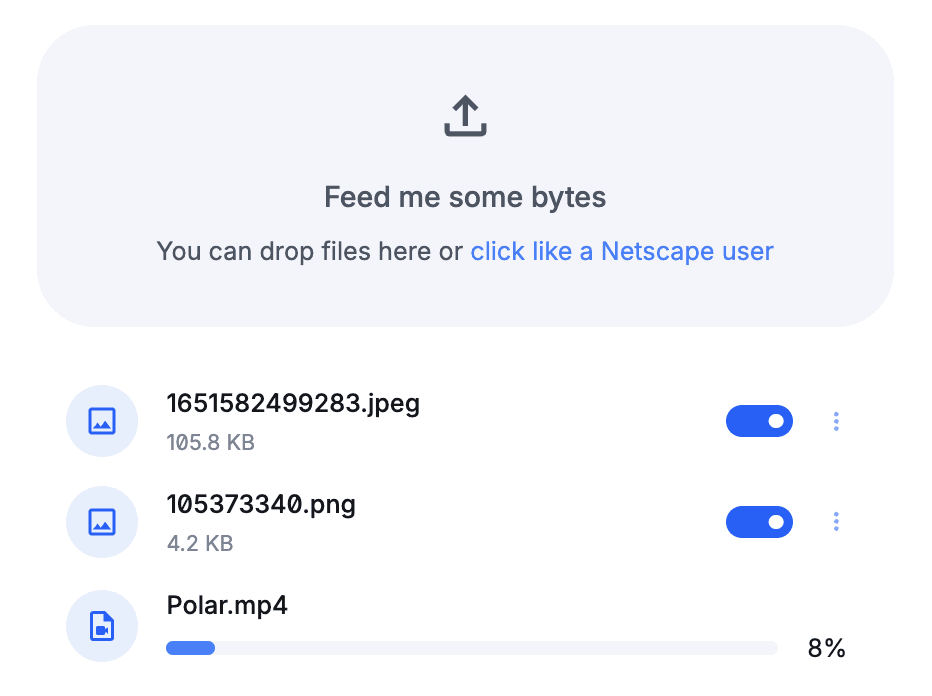Click the 8% upload percentage label

click(826, 648)
